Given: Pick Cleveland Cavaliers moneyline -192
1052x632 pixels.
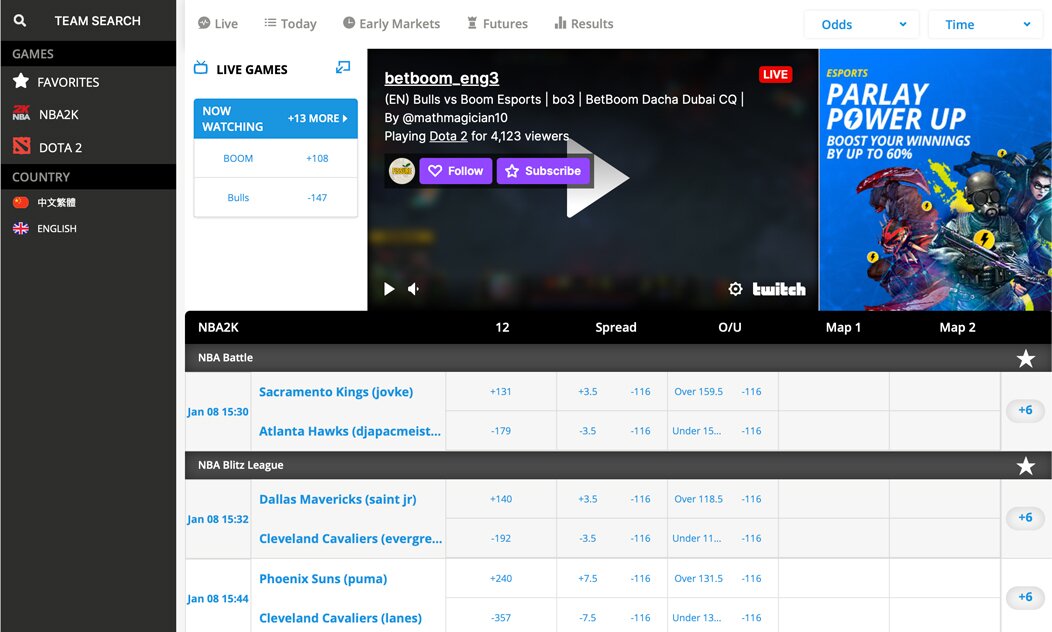Looking at the screenshot, I should [501, 538].
